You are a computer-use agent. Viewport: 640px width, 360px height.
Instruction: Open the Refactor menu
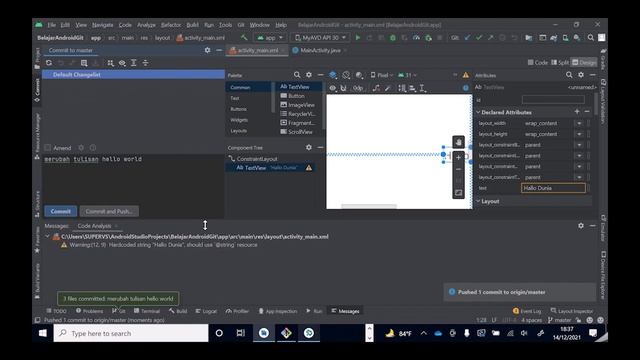tap(171, 25)
